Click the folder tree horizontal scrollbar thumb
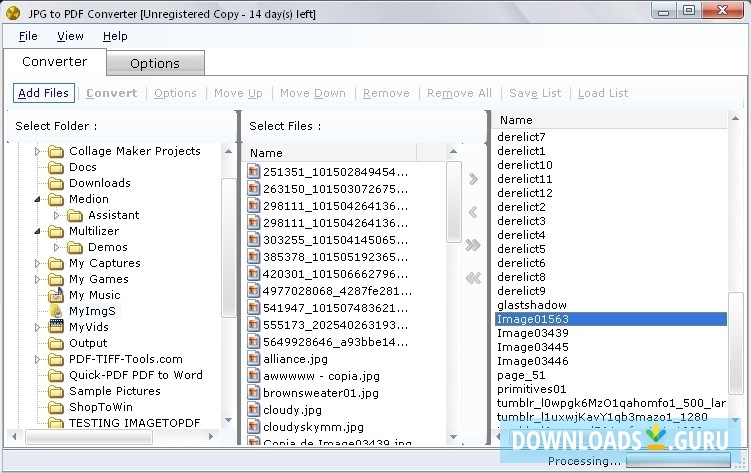This screenshot has height=473, width=751. tap(89, 437)
